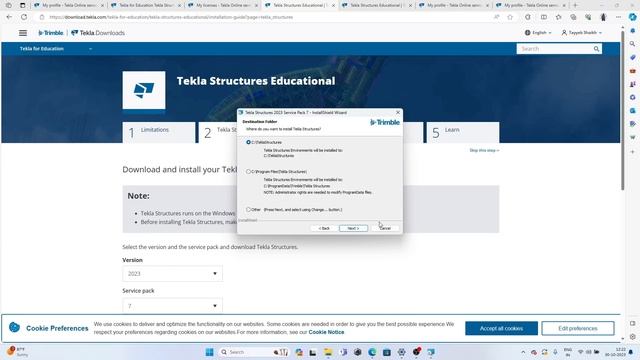Open the Settings gear on the taskbar
The width and height of the screenshot is (640, 360).
point(402,352)
